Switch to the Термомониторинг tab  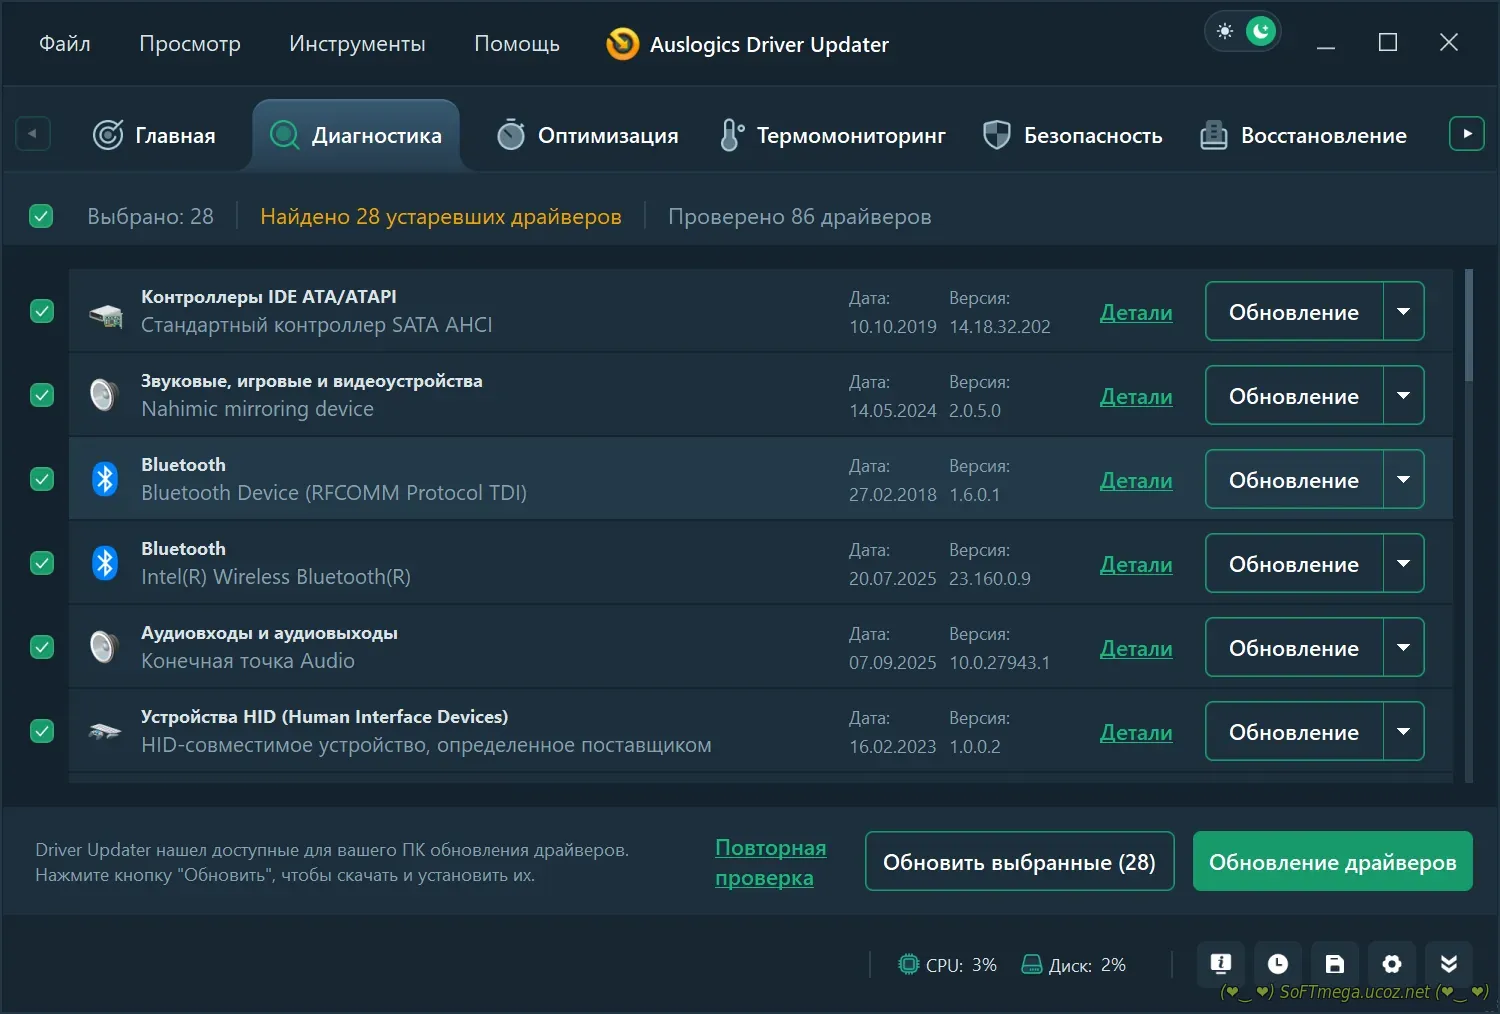click(832, 135)
